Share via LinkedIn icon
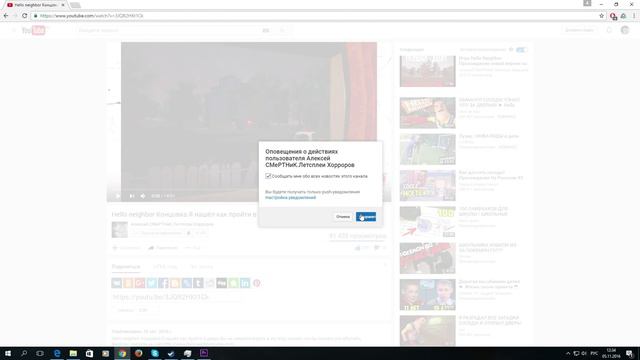640x360 pixels. pyautogui.click(x=245, y=283)
